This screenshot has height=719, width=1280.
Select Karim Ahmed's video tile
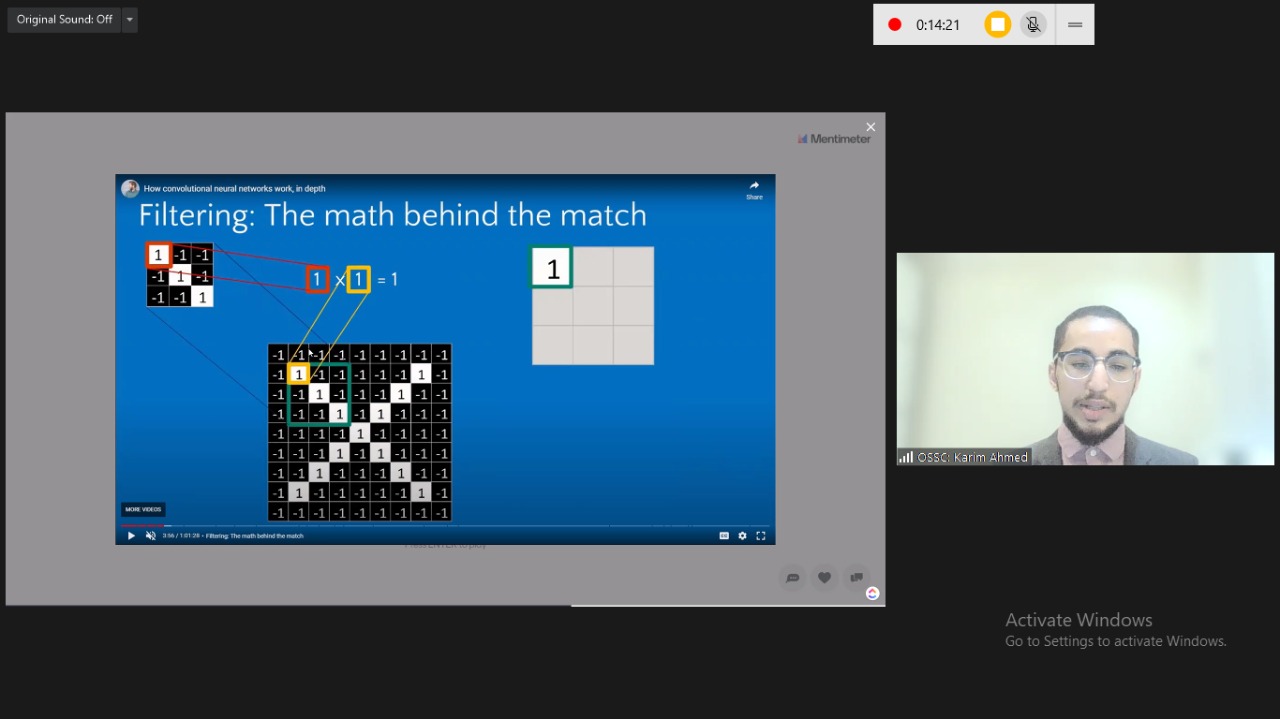[x=1085, y=359]
